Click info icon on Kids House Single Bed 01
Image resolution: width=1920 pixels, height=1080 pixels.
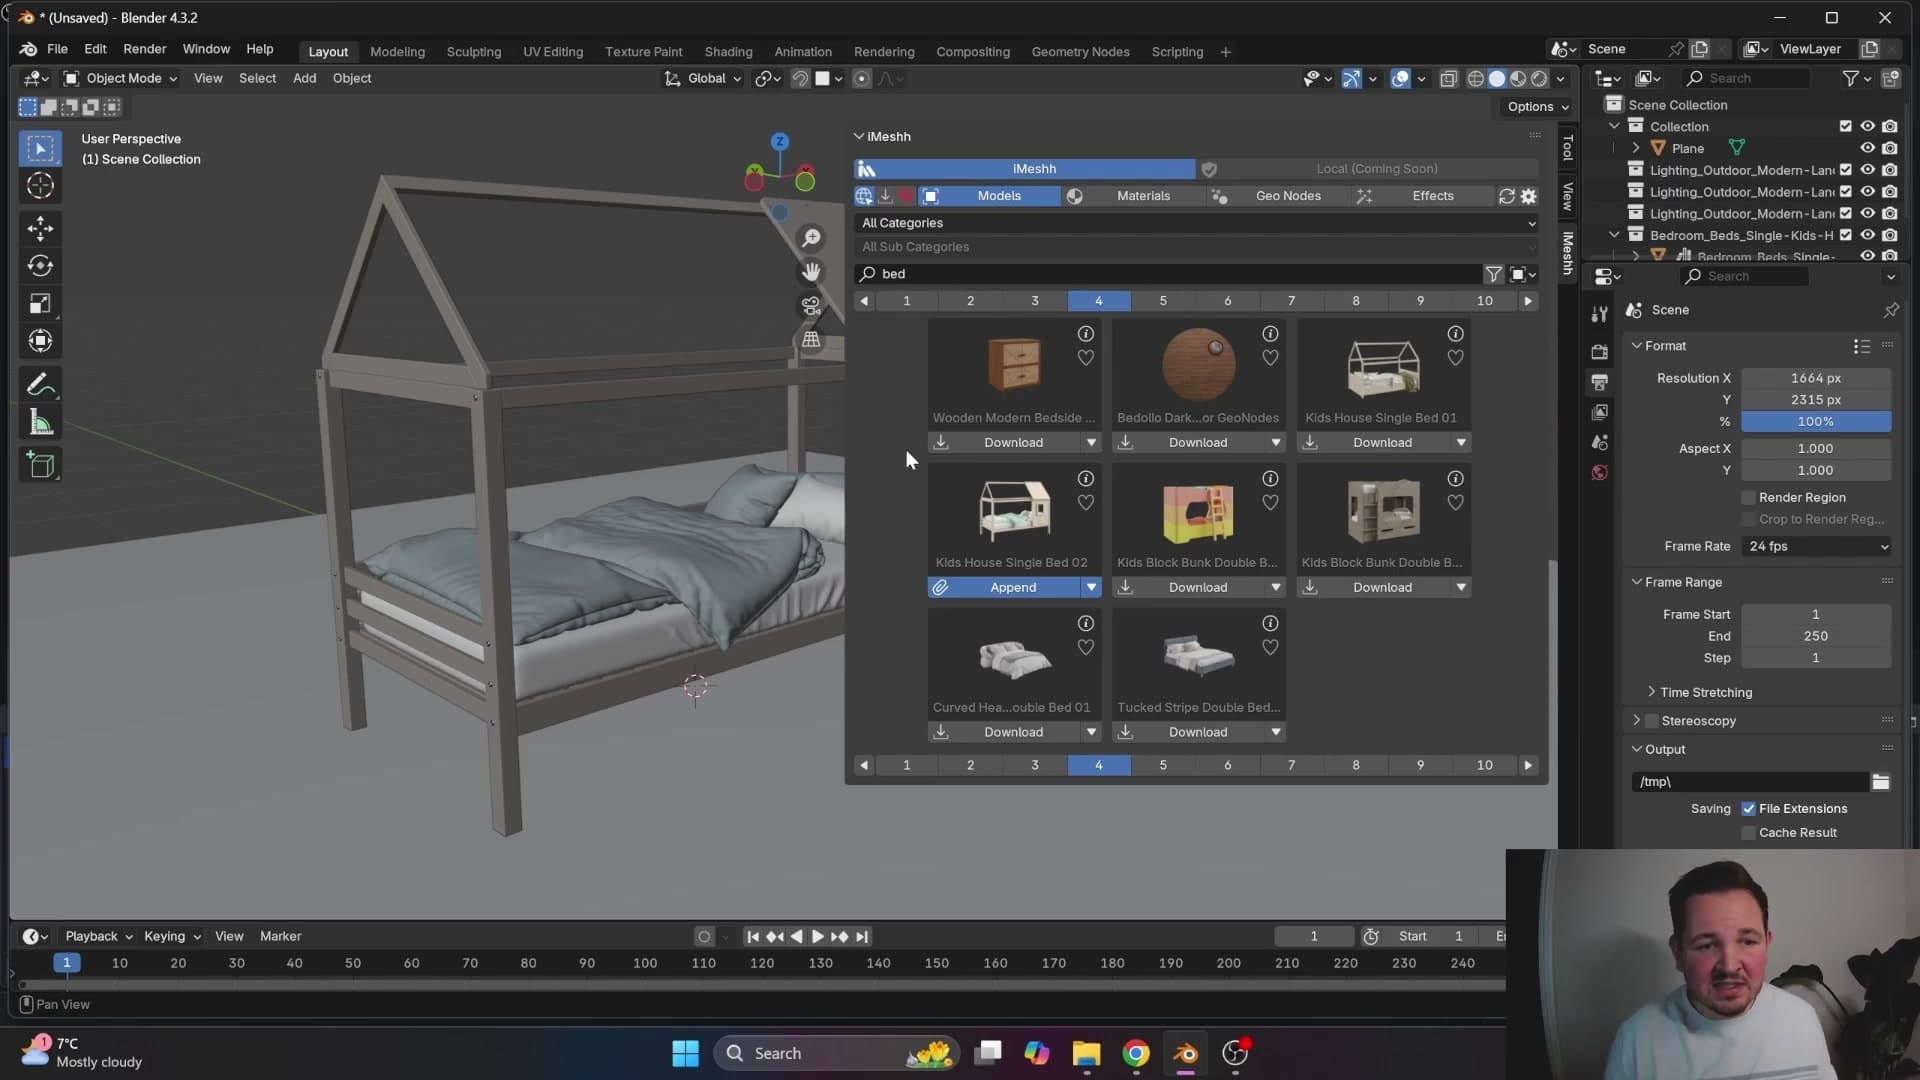[x=1455, y=334]
